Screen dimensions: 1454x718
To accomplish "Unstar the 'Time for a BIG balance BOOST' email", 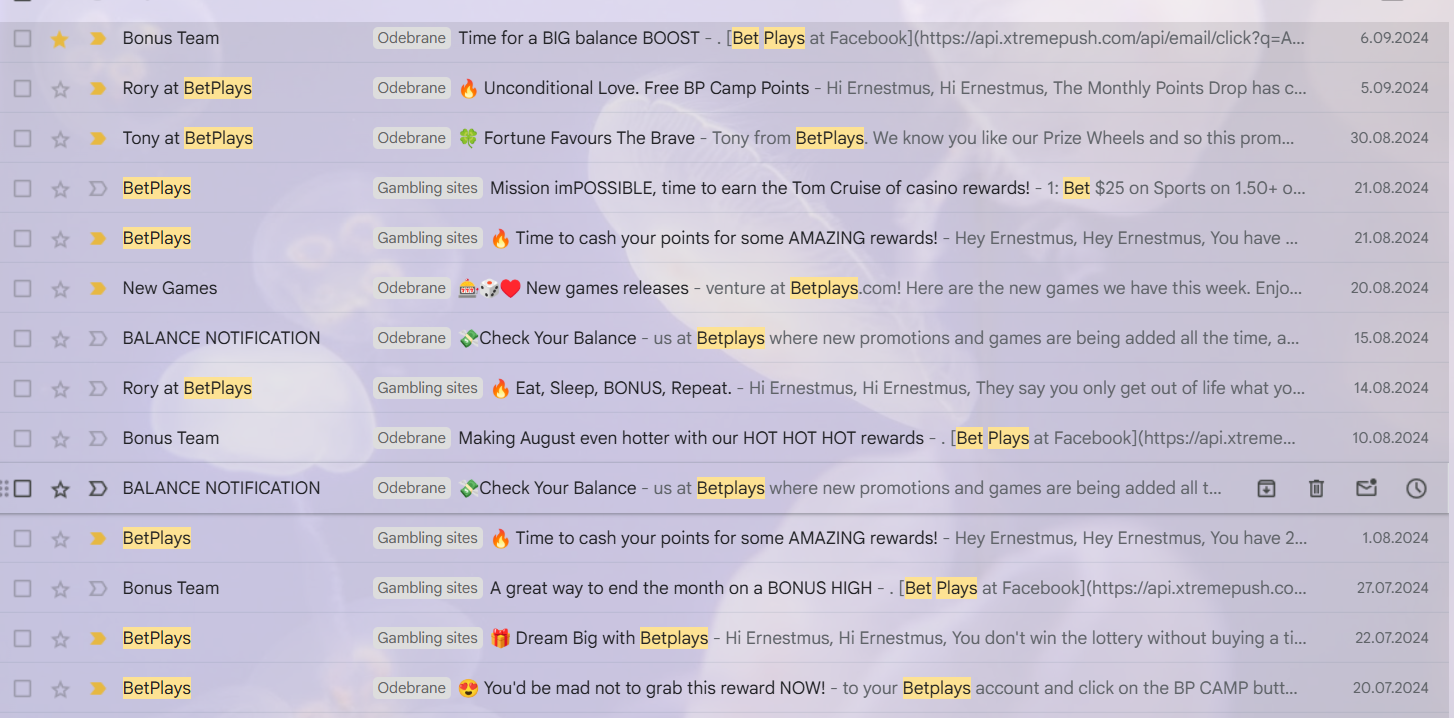I will pos(60,39).
